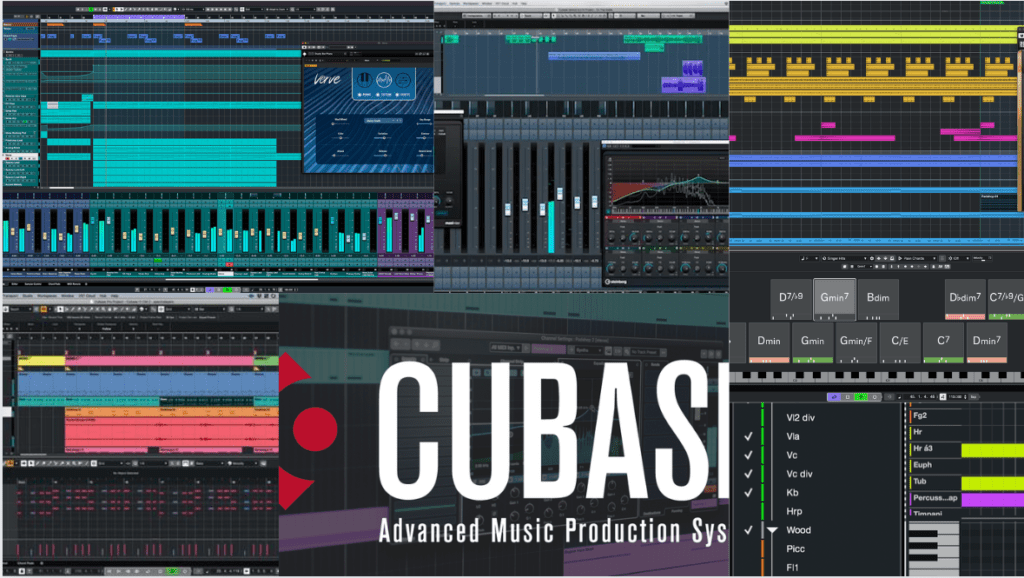This screenshot has width=1024, height=578.
Task: Select the Hr á3 track label
Action: tap(922, 449)
